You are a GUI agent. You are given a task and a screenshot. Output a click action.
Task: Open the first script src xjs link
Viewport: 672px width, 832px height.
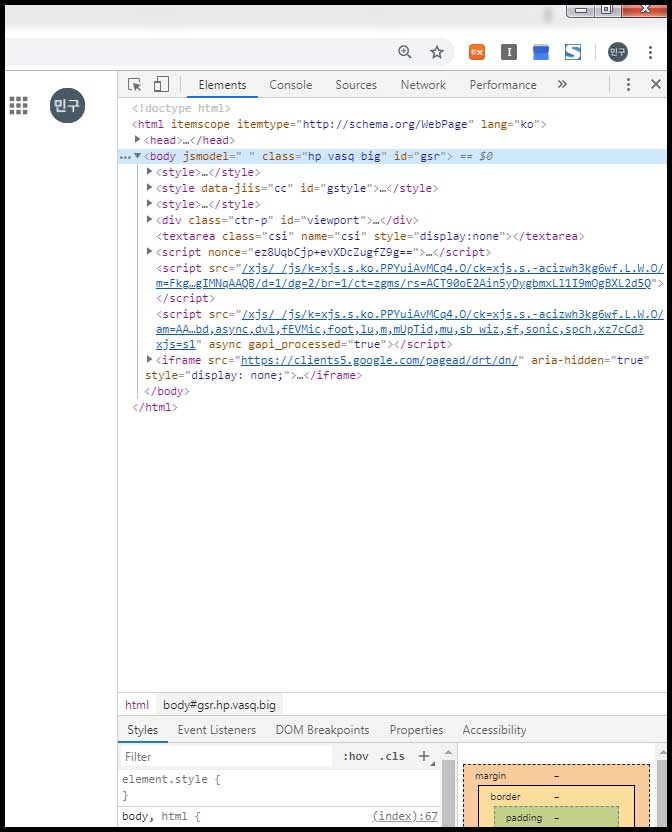tap(409, 276)
